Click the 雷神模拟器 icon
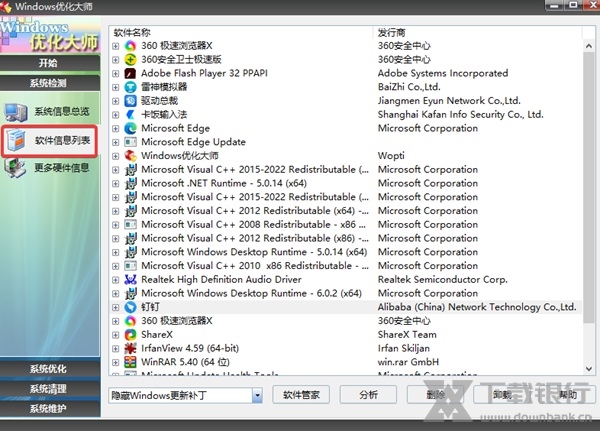This screenshot has height=431, width=600. click(x=130, y=87)
